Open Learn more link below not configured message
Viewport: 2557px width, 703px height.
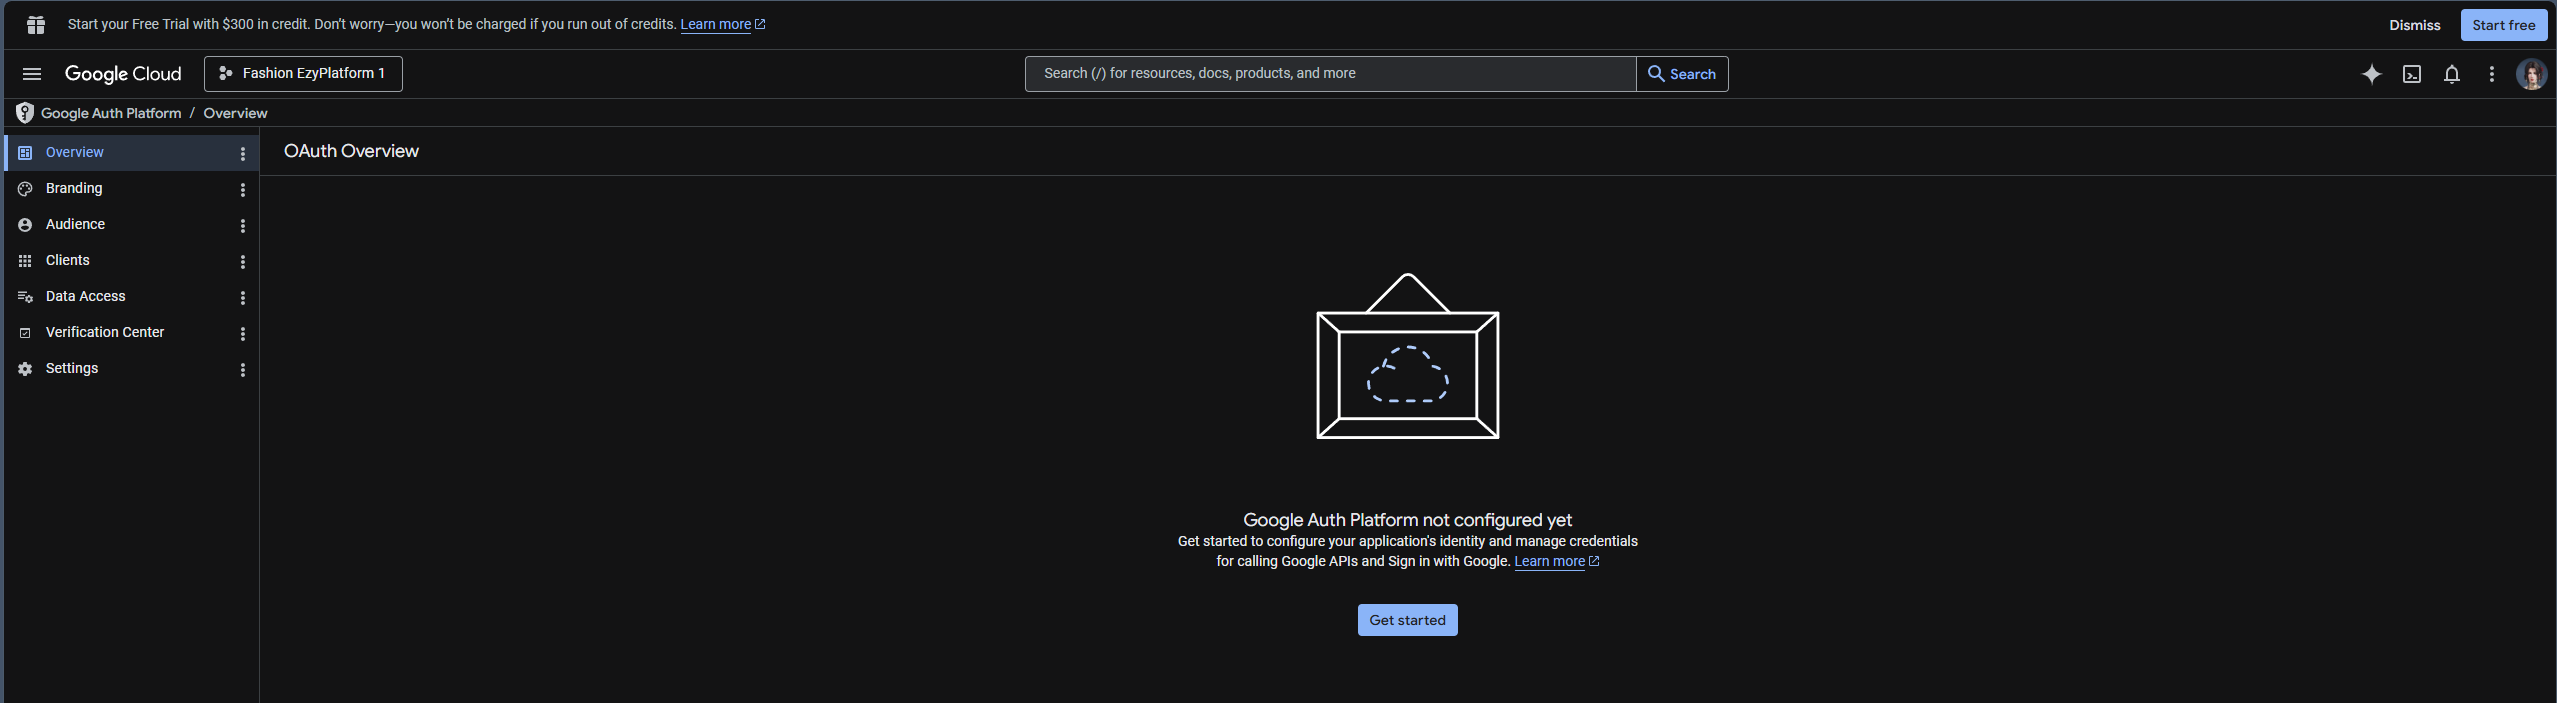[1549, 562]
